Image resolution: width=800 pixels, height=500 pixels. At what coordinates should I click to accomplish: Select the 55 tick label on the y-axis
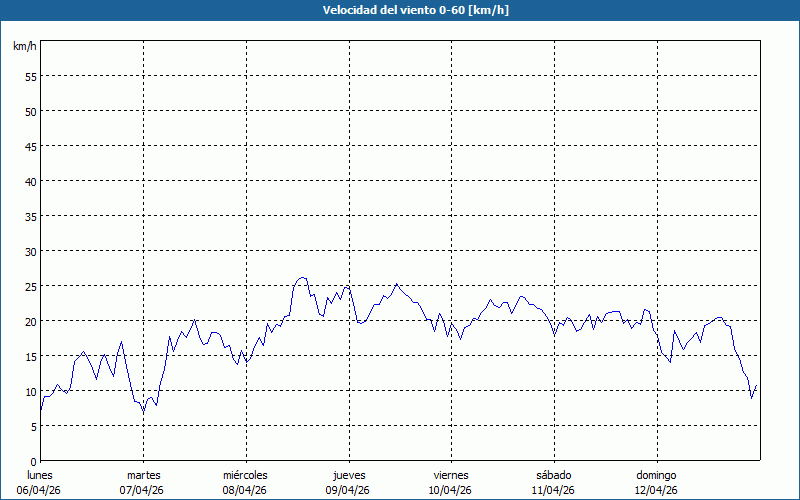[x=30, y=76]
